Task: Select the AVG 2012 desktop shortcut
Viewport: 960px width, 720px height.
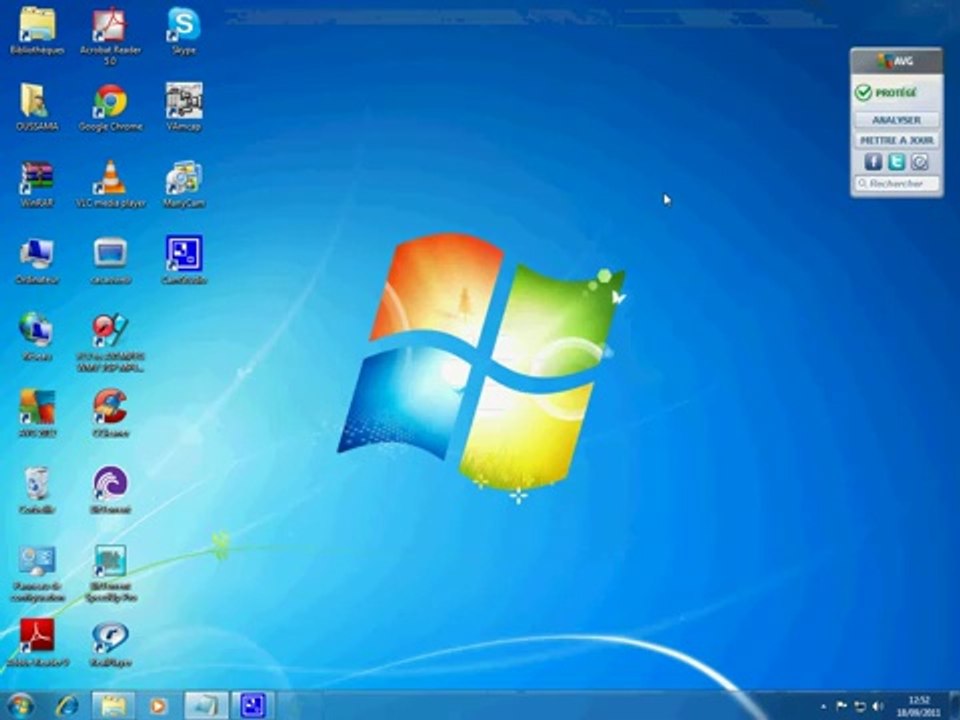Action: pyautogui.click(x=37, y=414)
